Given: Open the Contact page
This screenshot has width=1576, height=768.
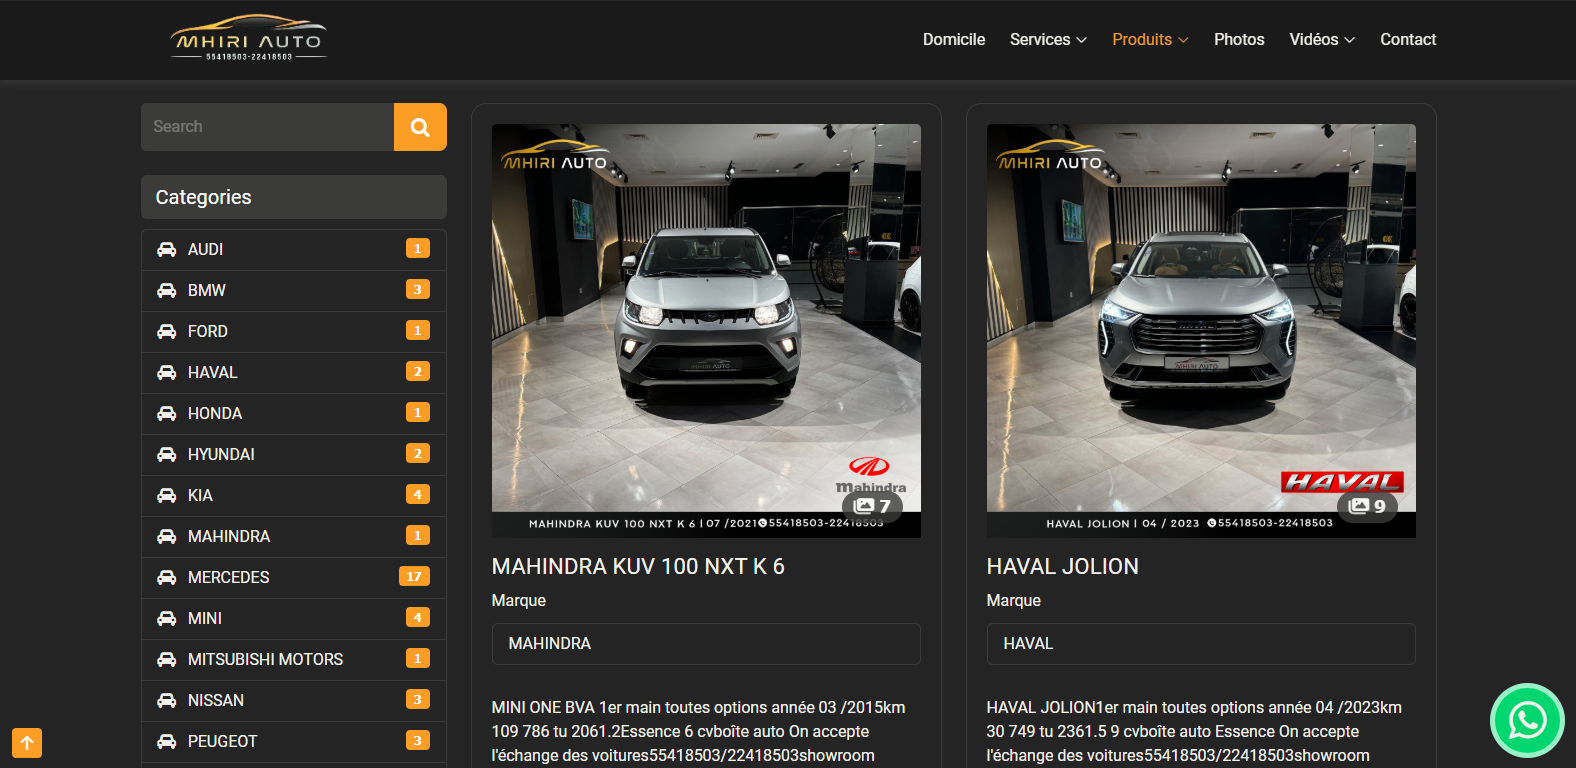Looking at the screenshot, I should coord(1408,39).
